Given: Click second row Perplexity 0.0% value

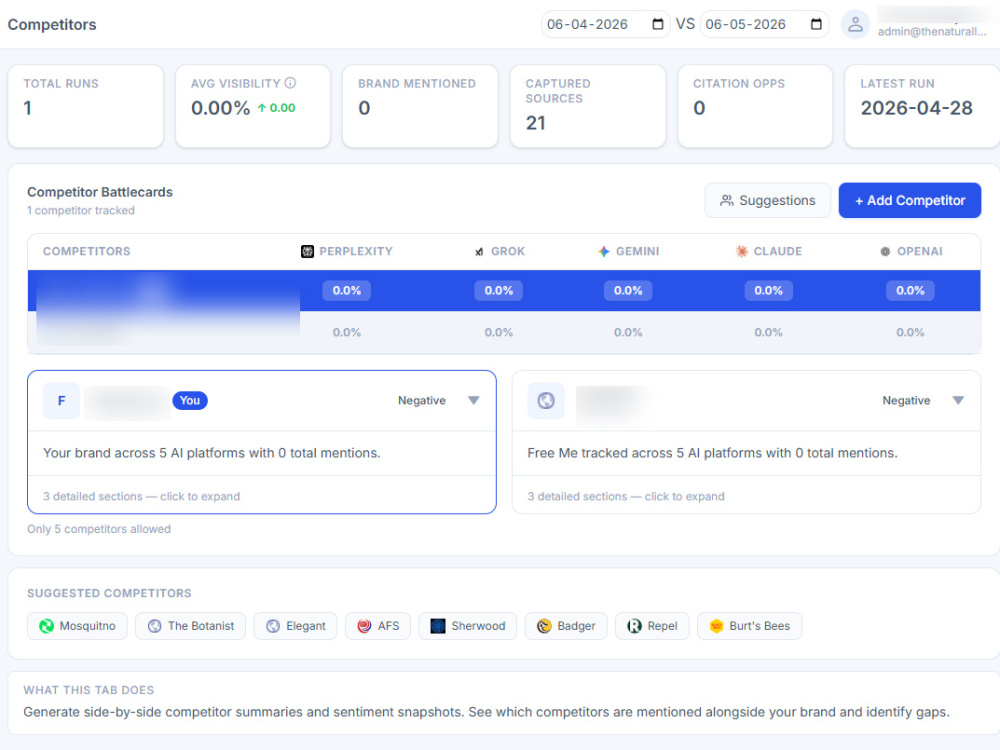Looking at the screenshot, I should (x=346, y=332).
